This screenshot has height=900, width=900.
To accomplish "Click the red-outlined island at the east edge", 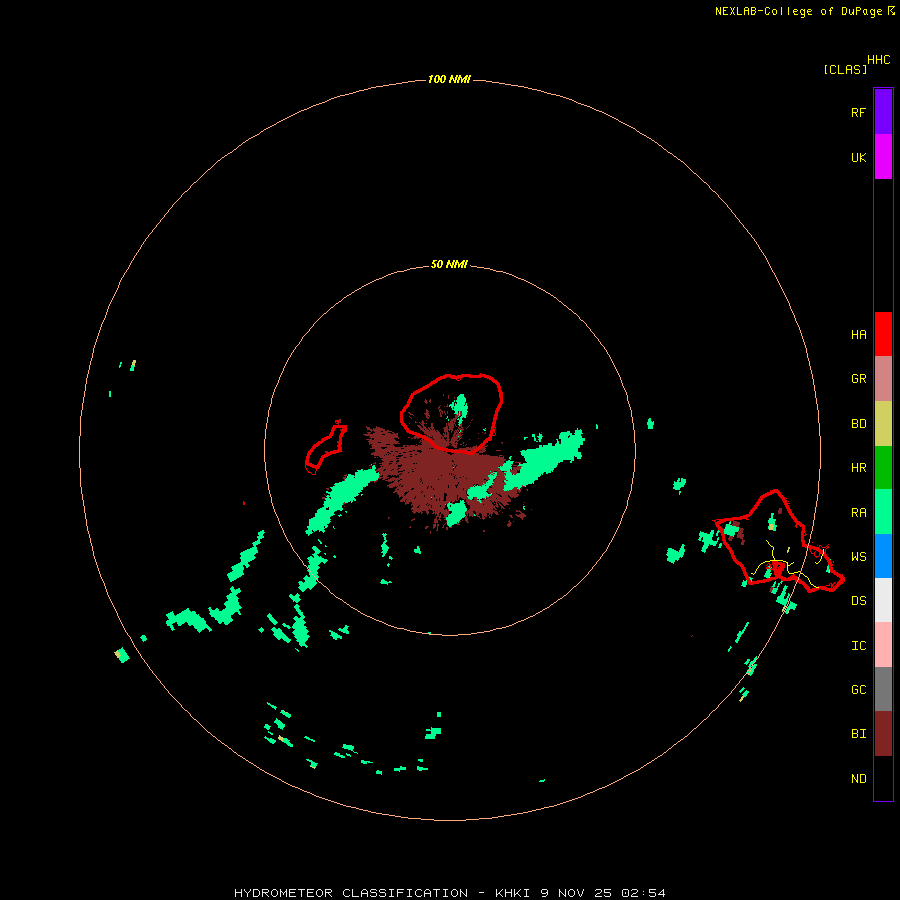I will point(778,542).
